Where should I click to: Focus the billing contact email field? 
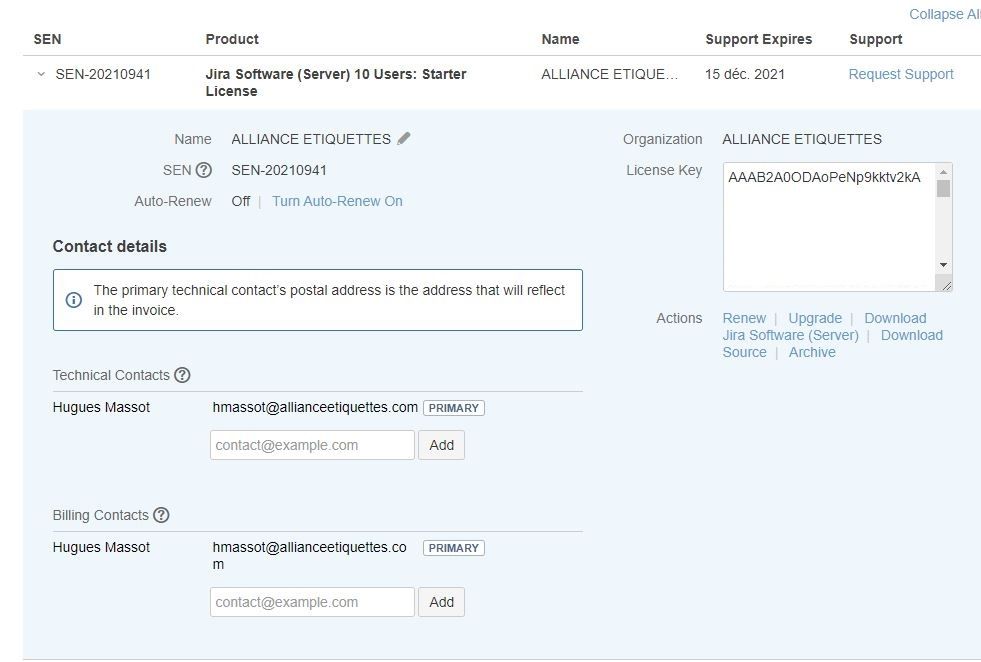coord(312,602)
